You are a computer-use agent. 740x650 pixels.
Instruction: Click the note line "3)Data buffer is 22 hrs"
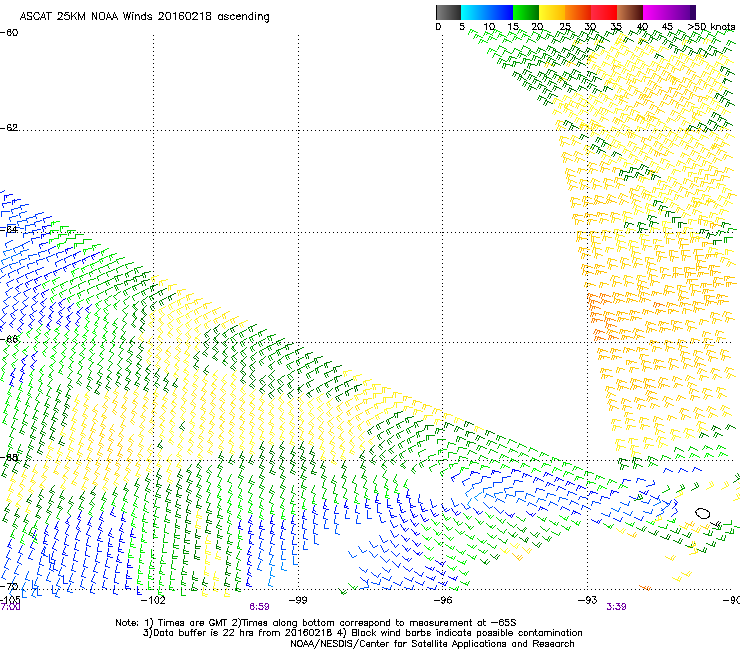[362, 633]
